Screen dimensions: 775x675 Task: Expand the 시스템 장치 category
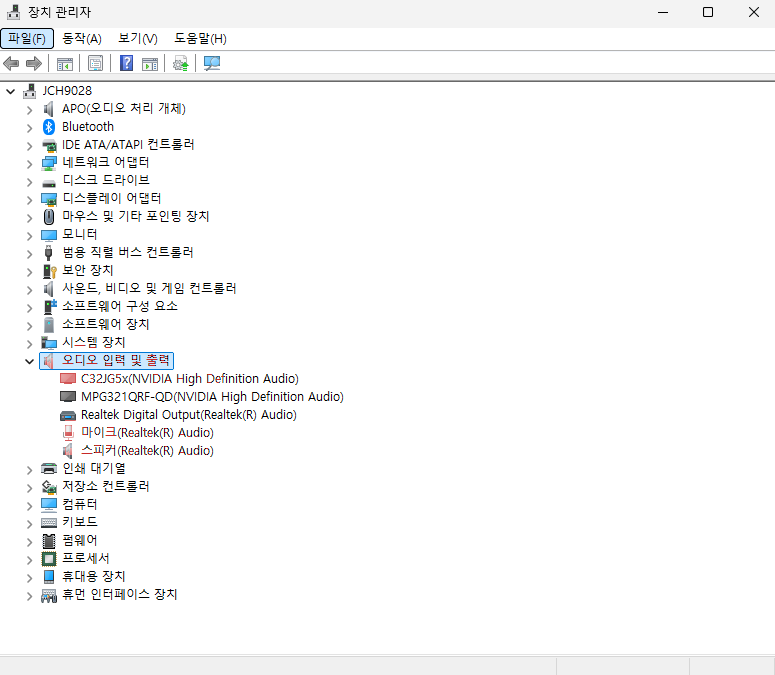click(30, 343)
